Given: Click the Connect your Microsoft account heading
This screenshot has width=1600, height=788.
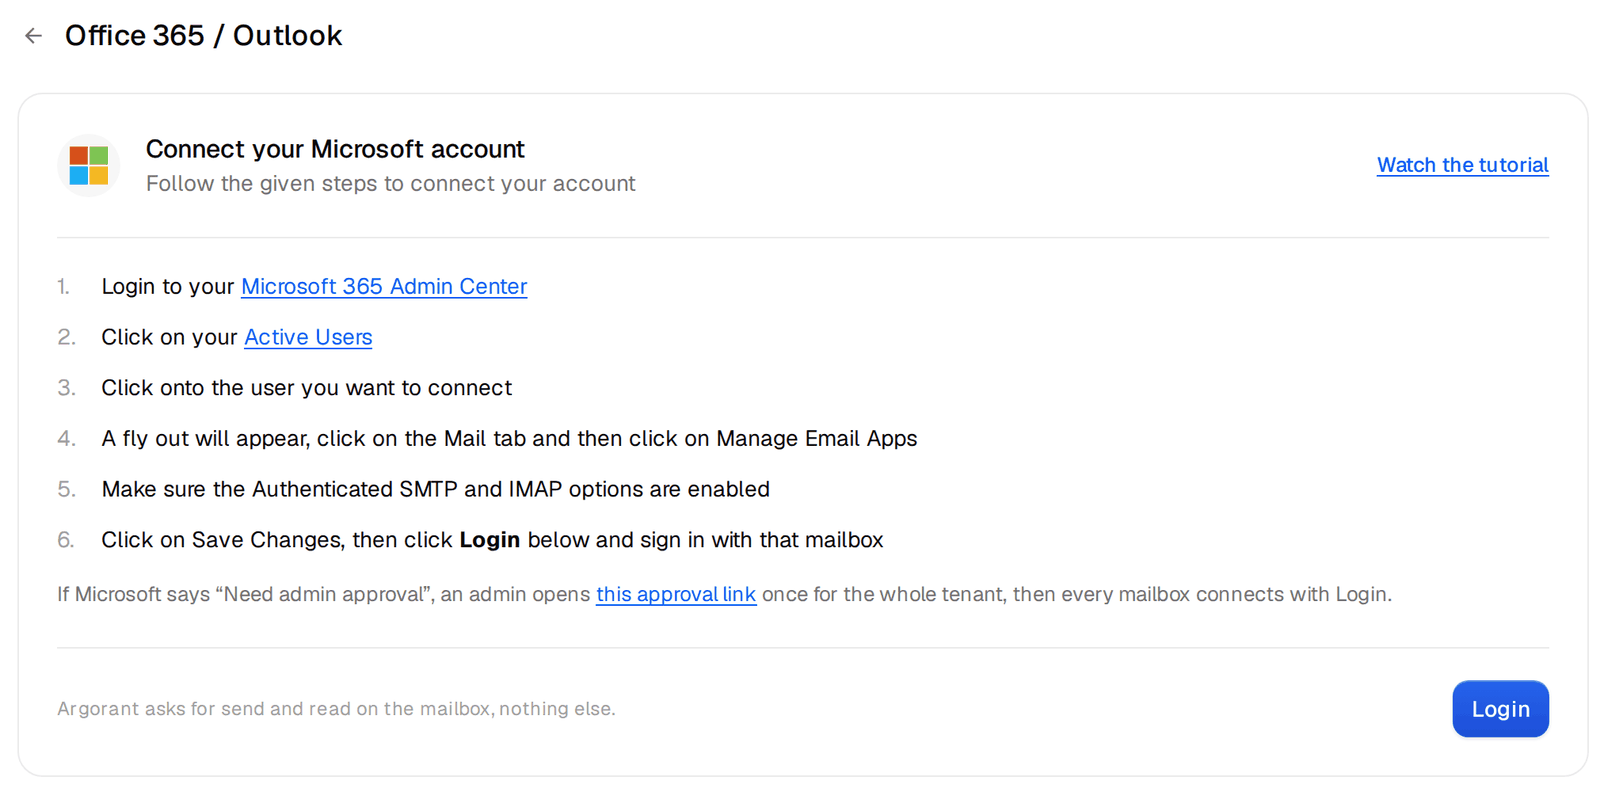Looking at the screenshot, I should [x=335, y=149].
